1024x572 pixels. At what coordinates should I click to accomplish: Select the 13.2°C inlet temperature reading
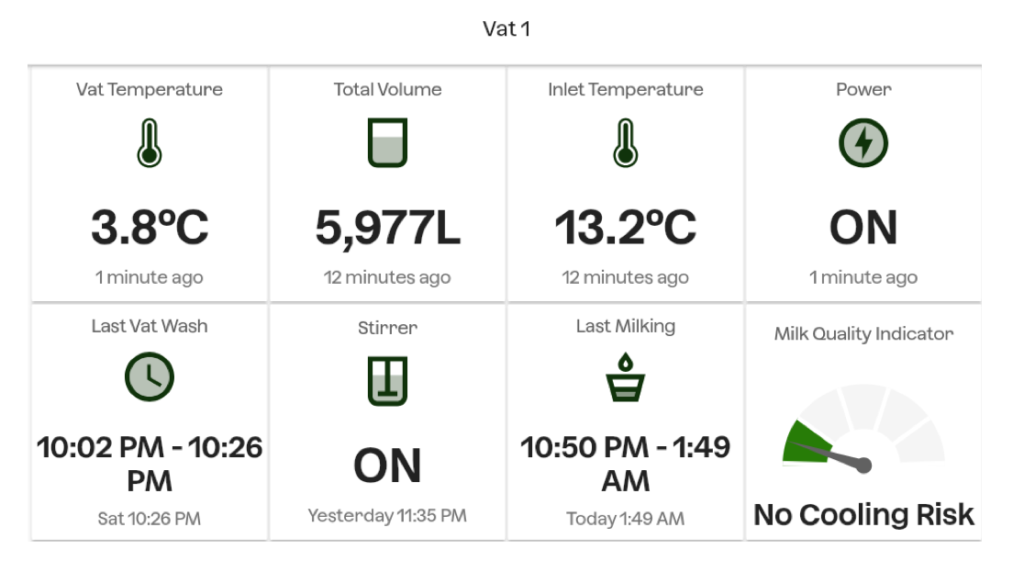[x=626, y=228]
